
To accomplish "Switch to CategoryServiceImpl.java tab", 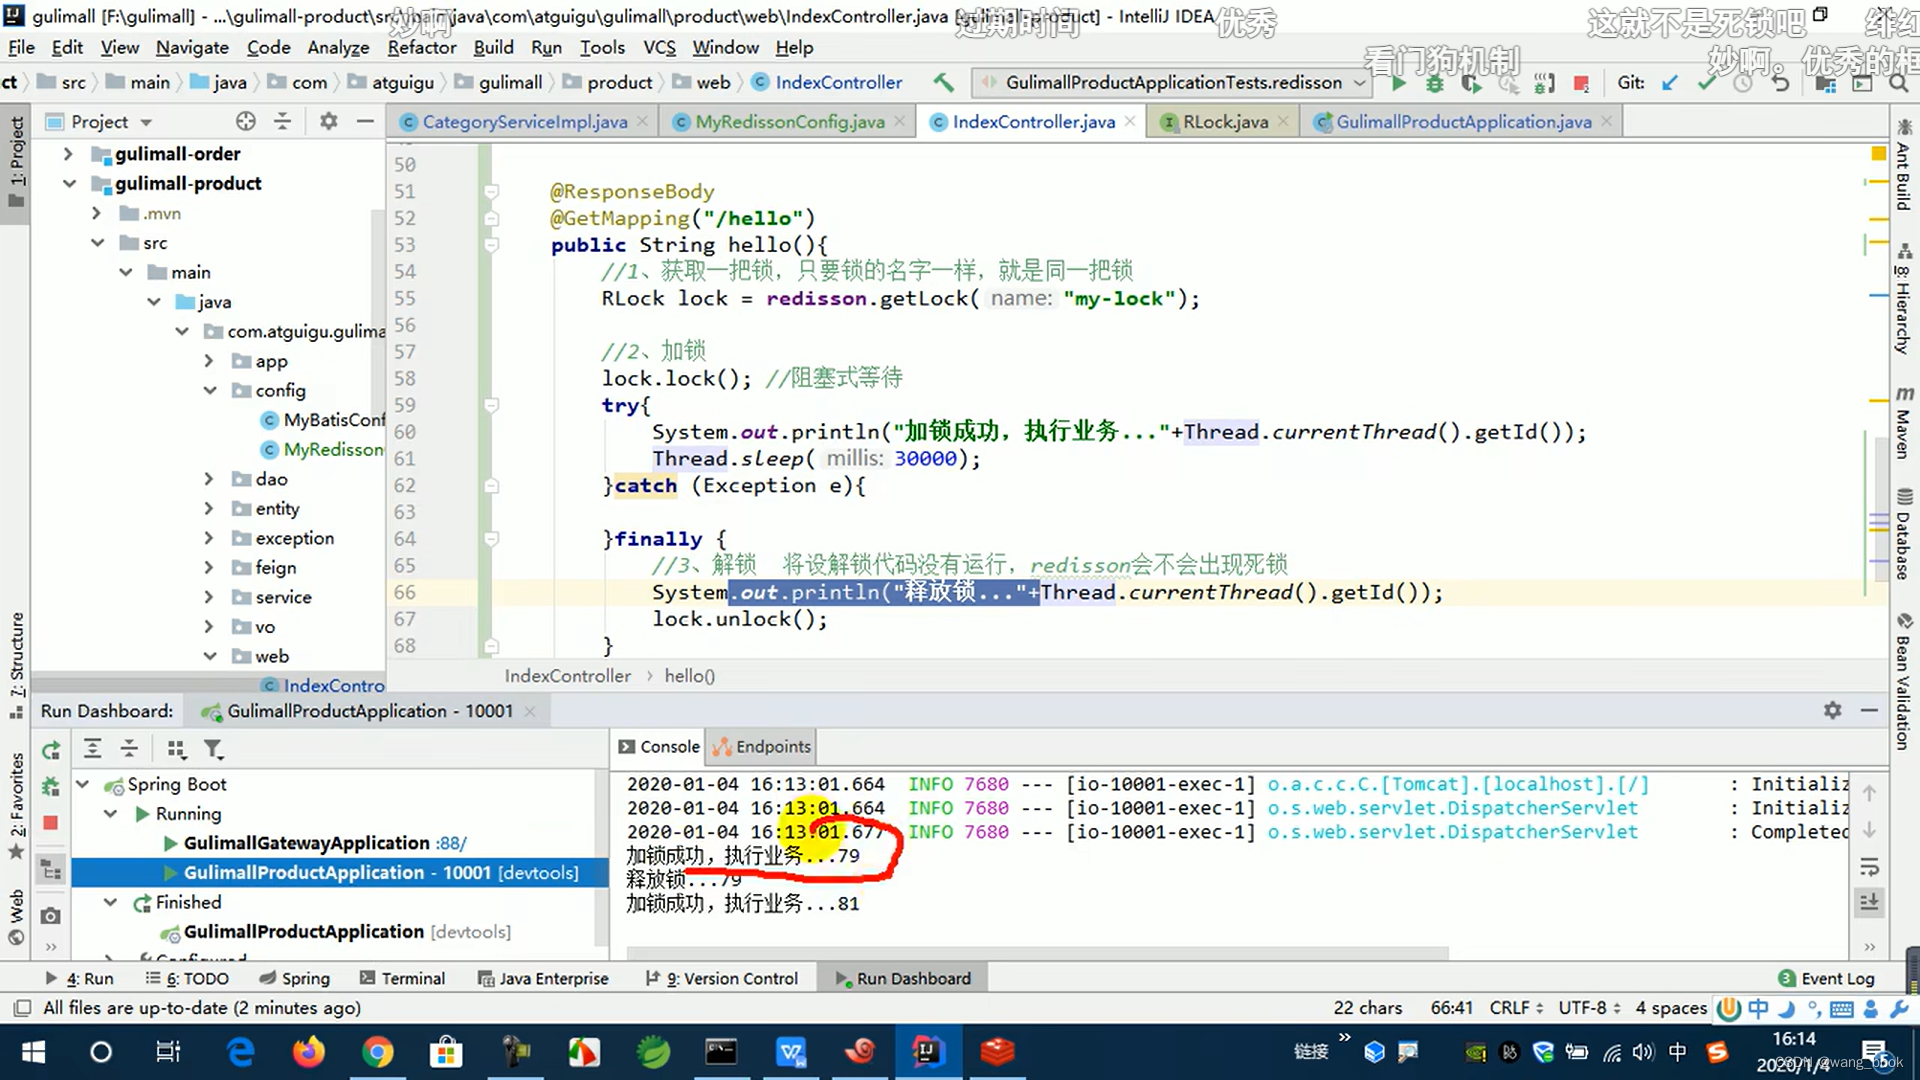I will pos(524,121).
